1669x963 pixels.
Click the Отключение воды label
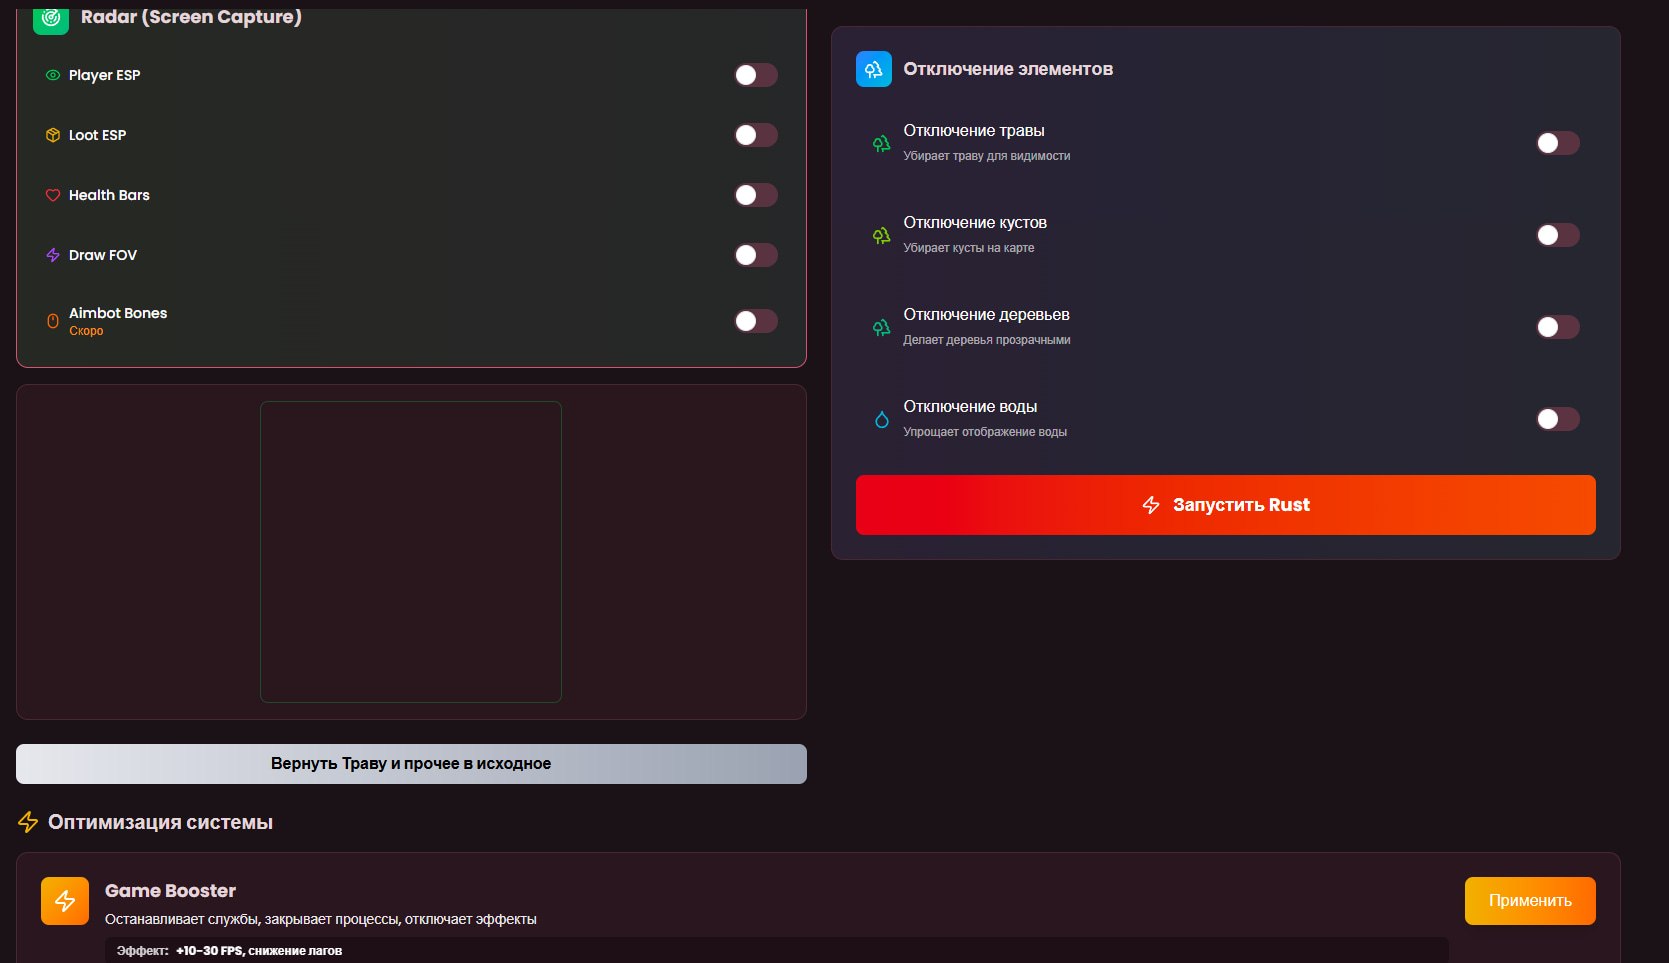click(970, 407)
